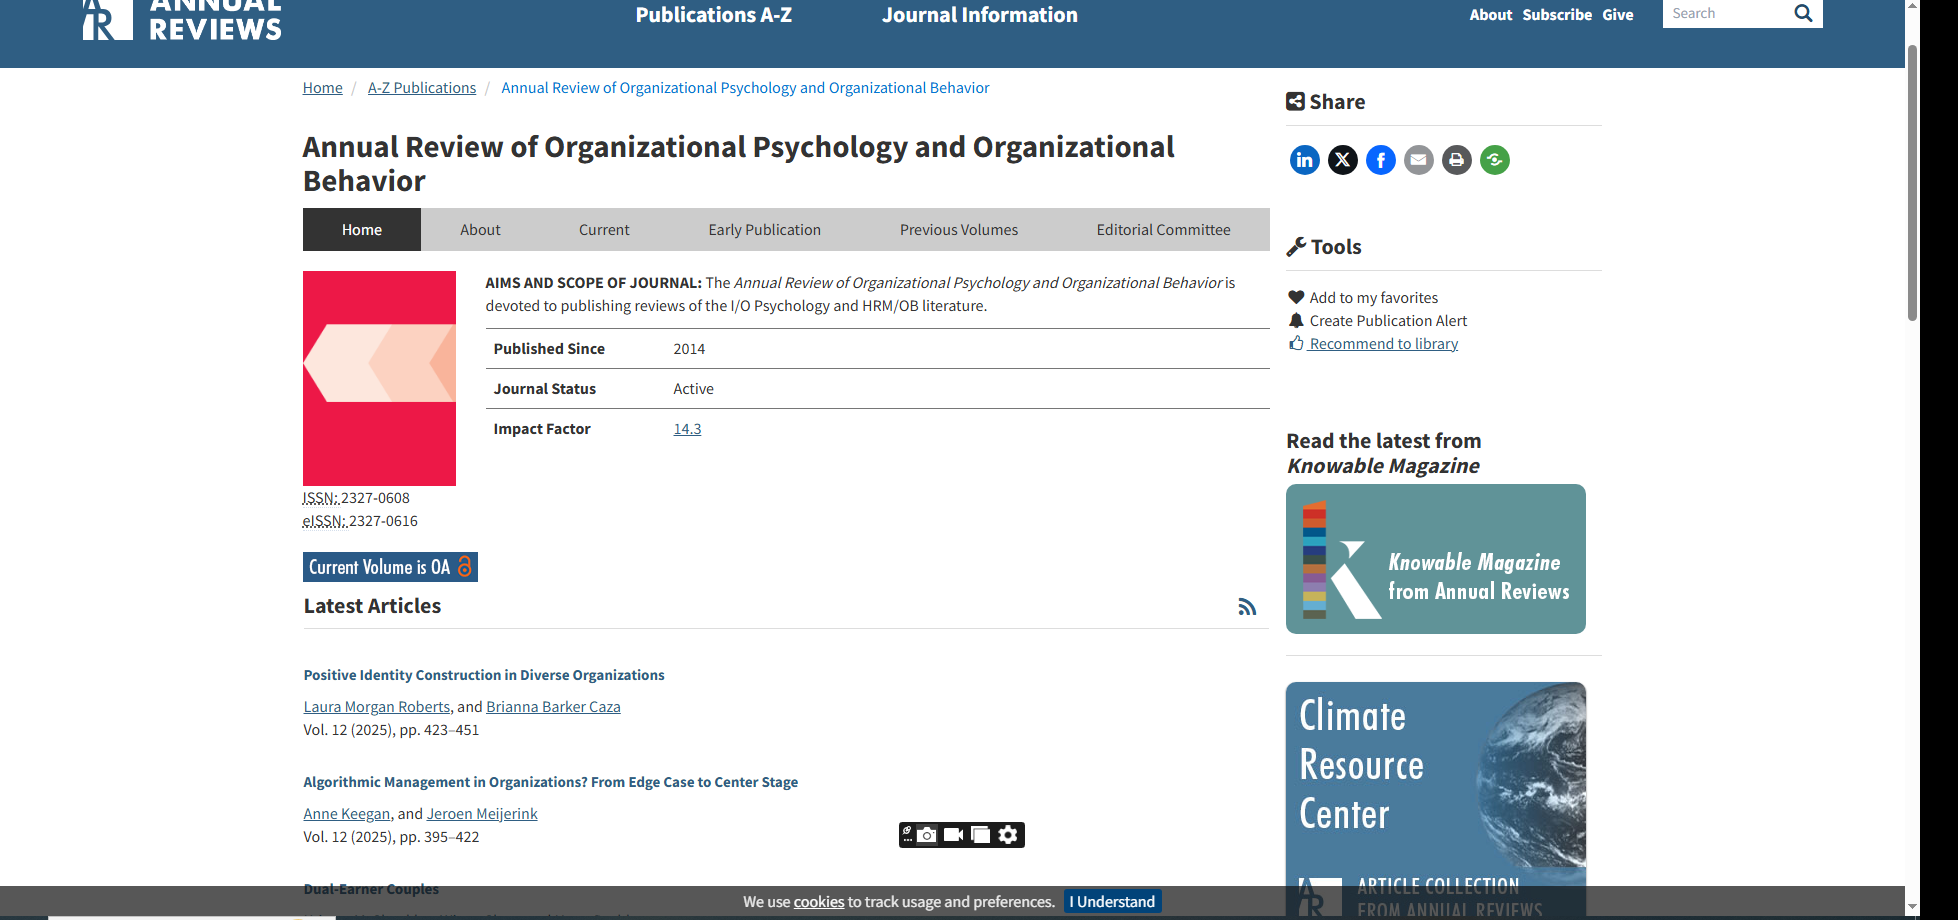Open the Knowable Magazine banner
Screen dimensions: 1958x920
point(1435,559)
